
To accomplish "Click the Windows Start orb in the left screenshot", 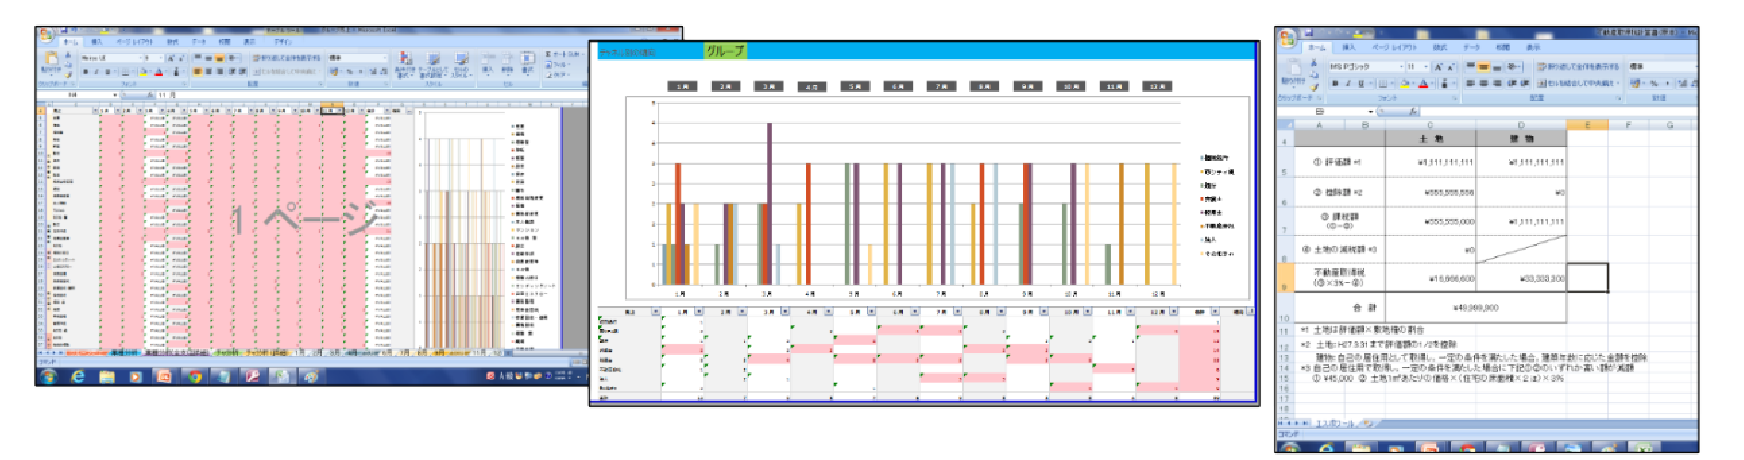I will click(47, 377).
